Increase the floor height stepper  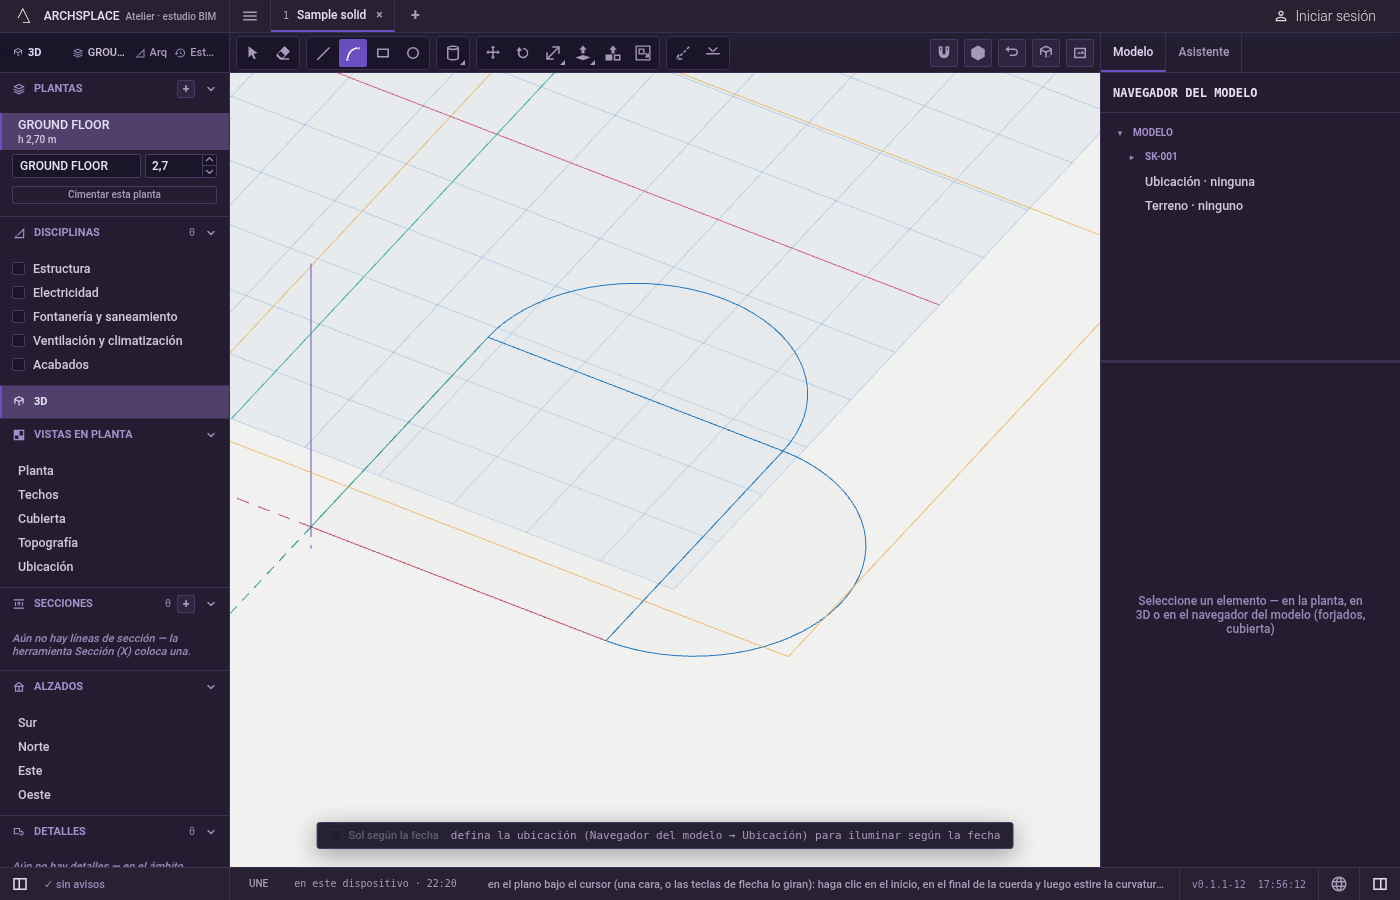209,160
